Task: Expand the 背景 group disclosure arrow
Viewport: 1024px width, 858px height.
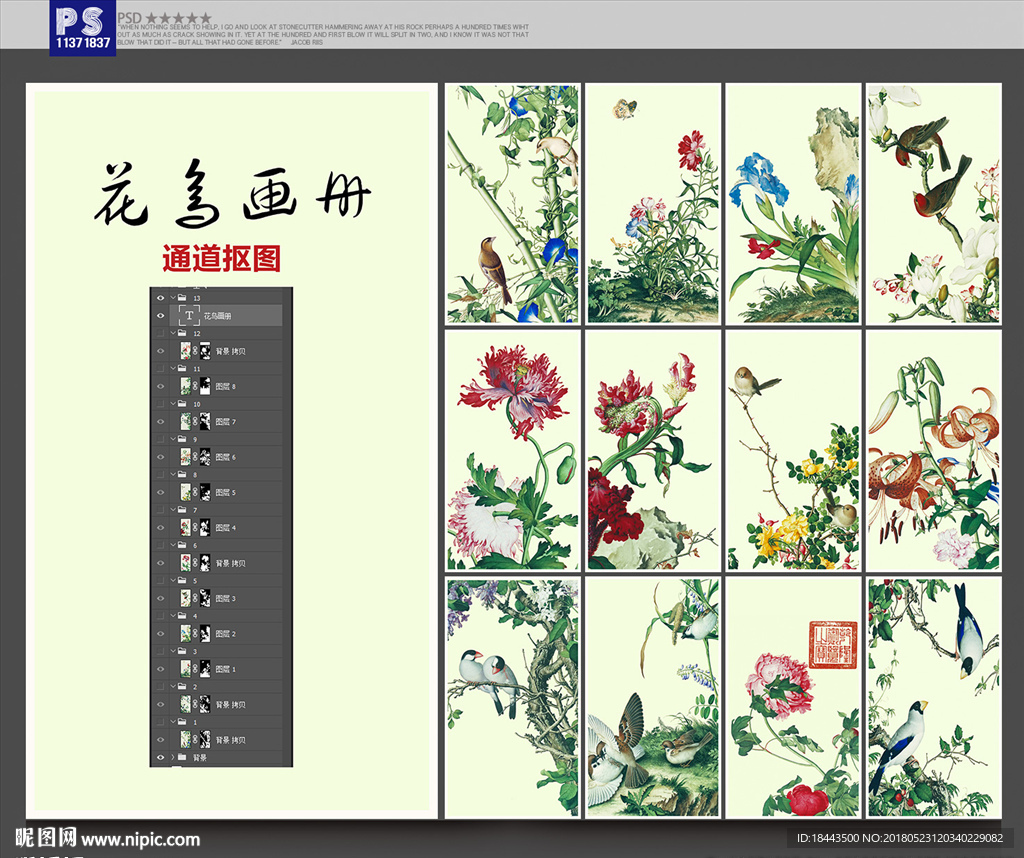Action: (172, 756)
